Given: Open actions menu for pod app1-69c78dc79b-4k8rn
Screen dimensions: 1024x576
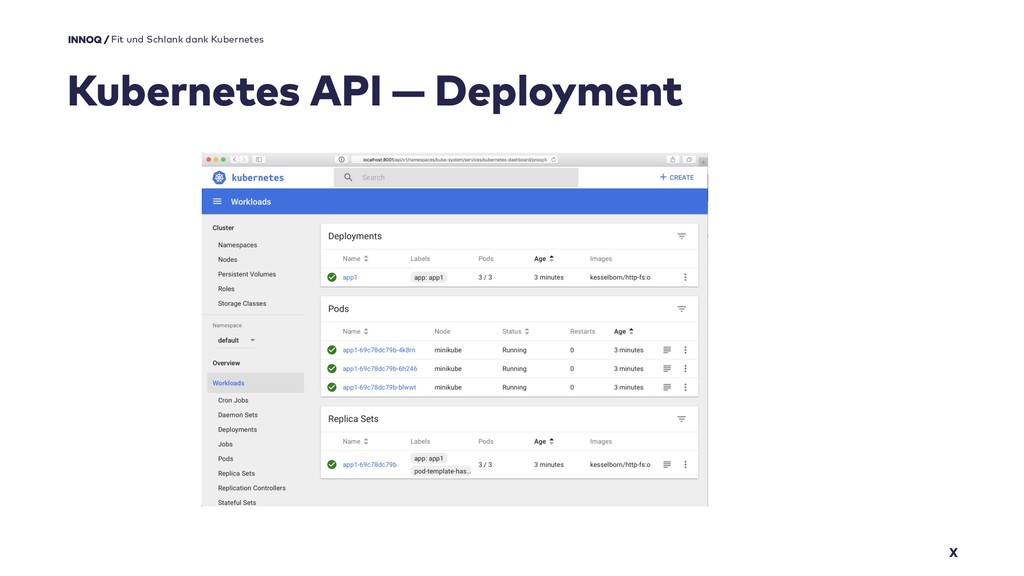Looking at the screenshot, I should tap(685, 350).
